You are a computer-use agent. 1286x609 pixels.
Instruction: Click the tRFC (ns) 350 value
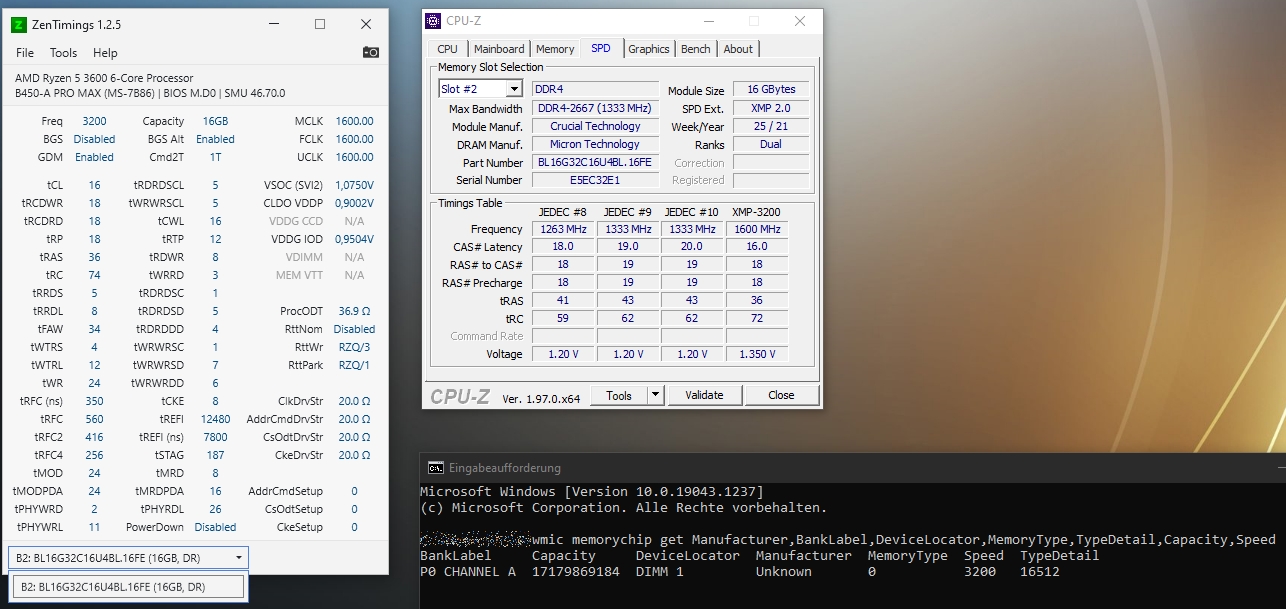point(94,401)
